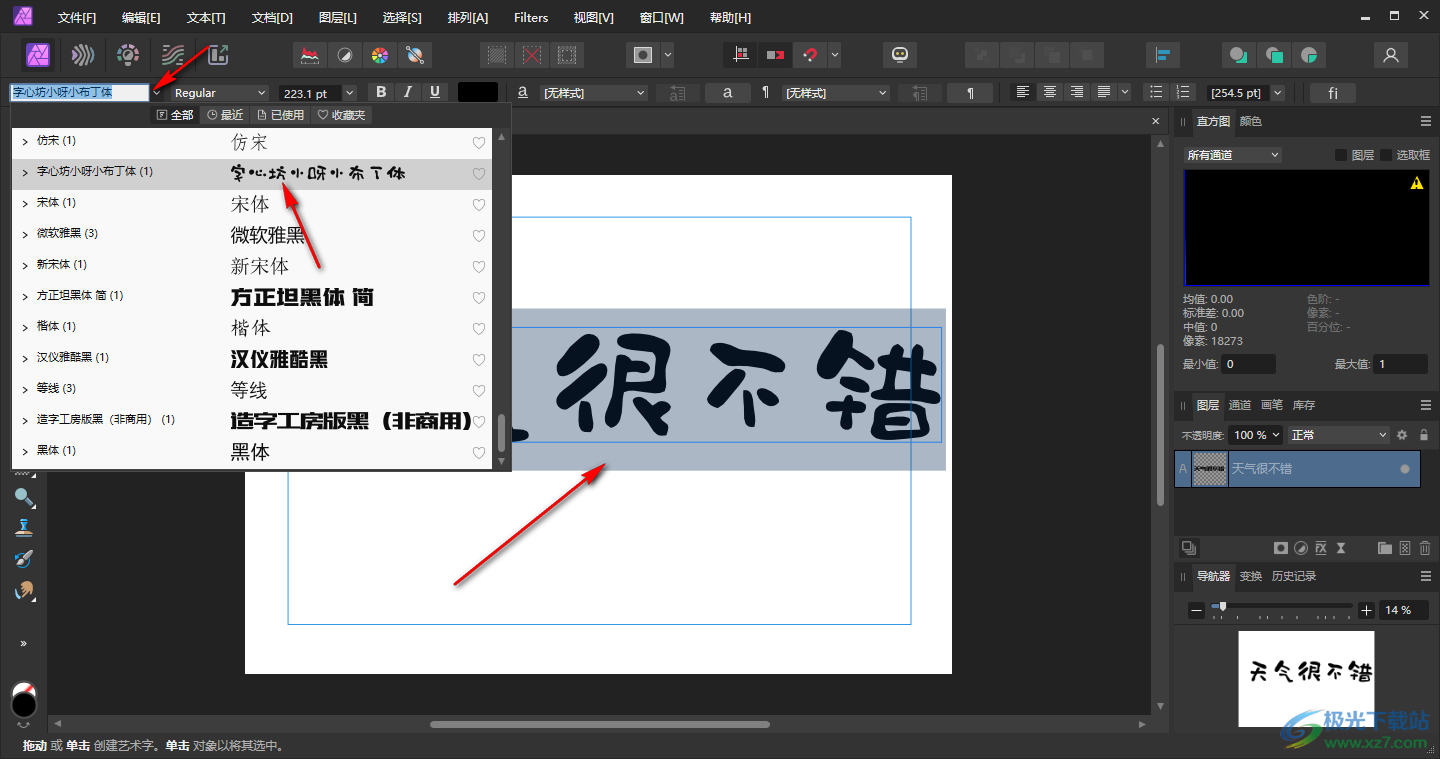Image resolution: width=1440 pixels, height=759 pixels.
Task: Open the Regular font style dropdown
Action: (x=219, y=93)
